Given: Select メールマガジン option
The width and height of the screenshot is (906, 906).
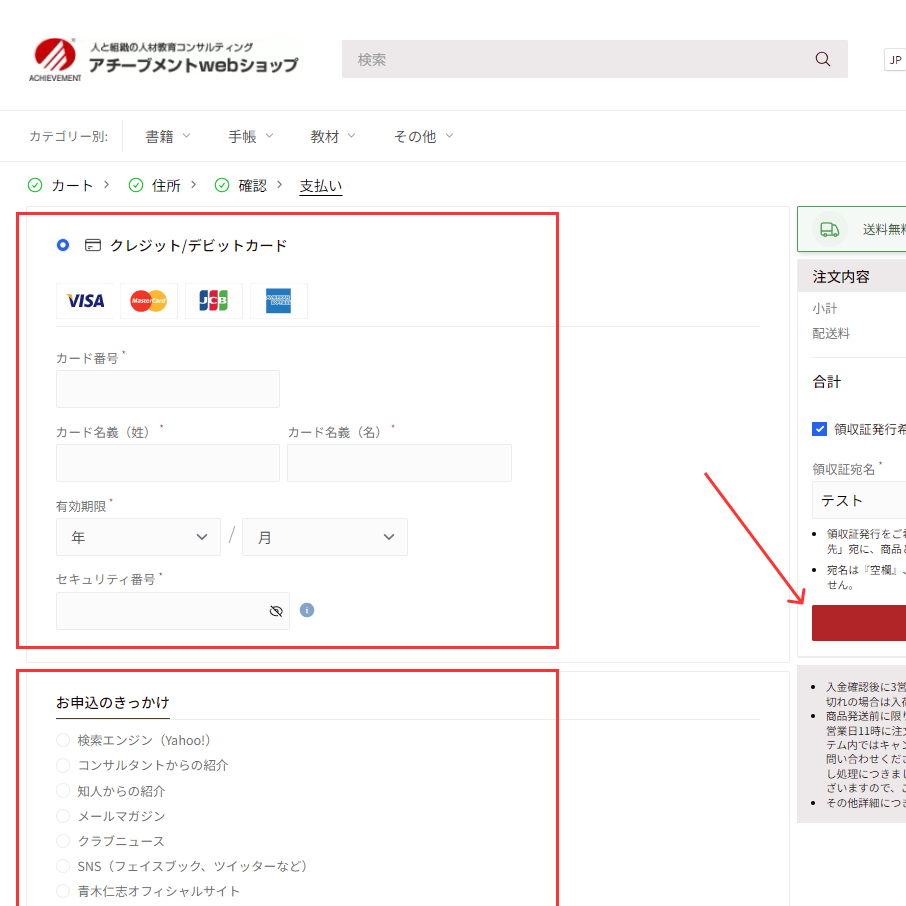Looking at the screenshot, I should click(x=63, y=816).
